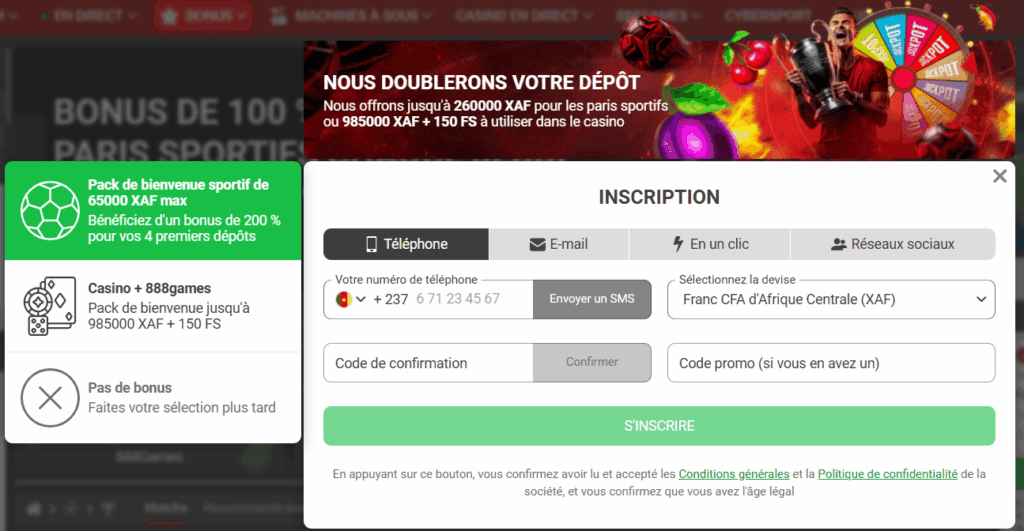This screenshot has width=1024, height=531.
Task: Click the green S'INSCRIRE button
Action: pyautogui.click(x=659, y=426)
